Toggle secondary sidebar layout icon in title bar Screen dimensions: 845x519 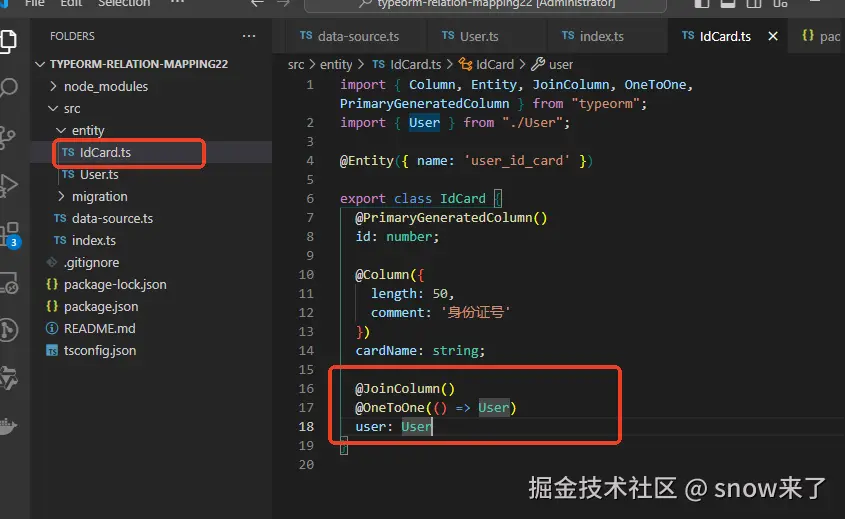pyautogui.click(x=754, y=3)
